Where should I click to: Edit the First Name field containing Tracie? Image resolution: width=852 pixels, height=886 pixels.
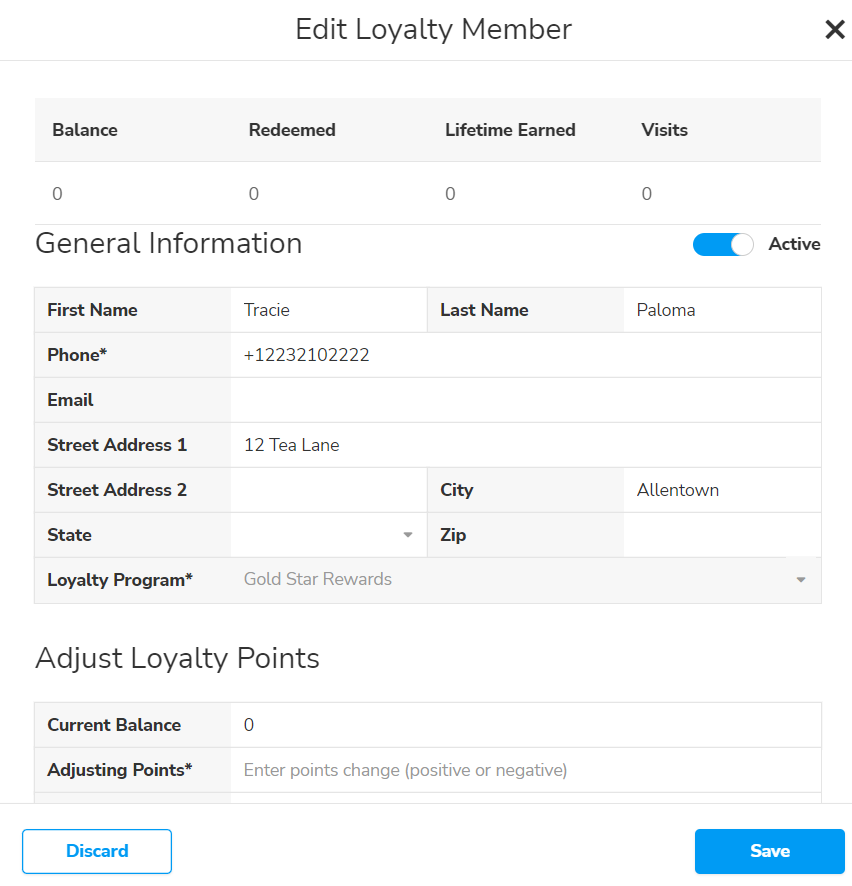(328, 310)
